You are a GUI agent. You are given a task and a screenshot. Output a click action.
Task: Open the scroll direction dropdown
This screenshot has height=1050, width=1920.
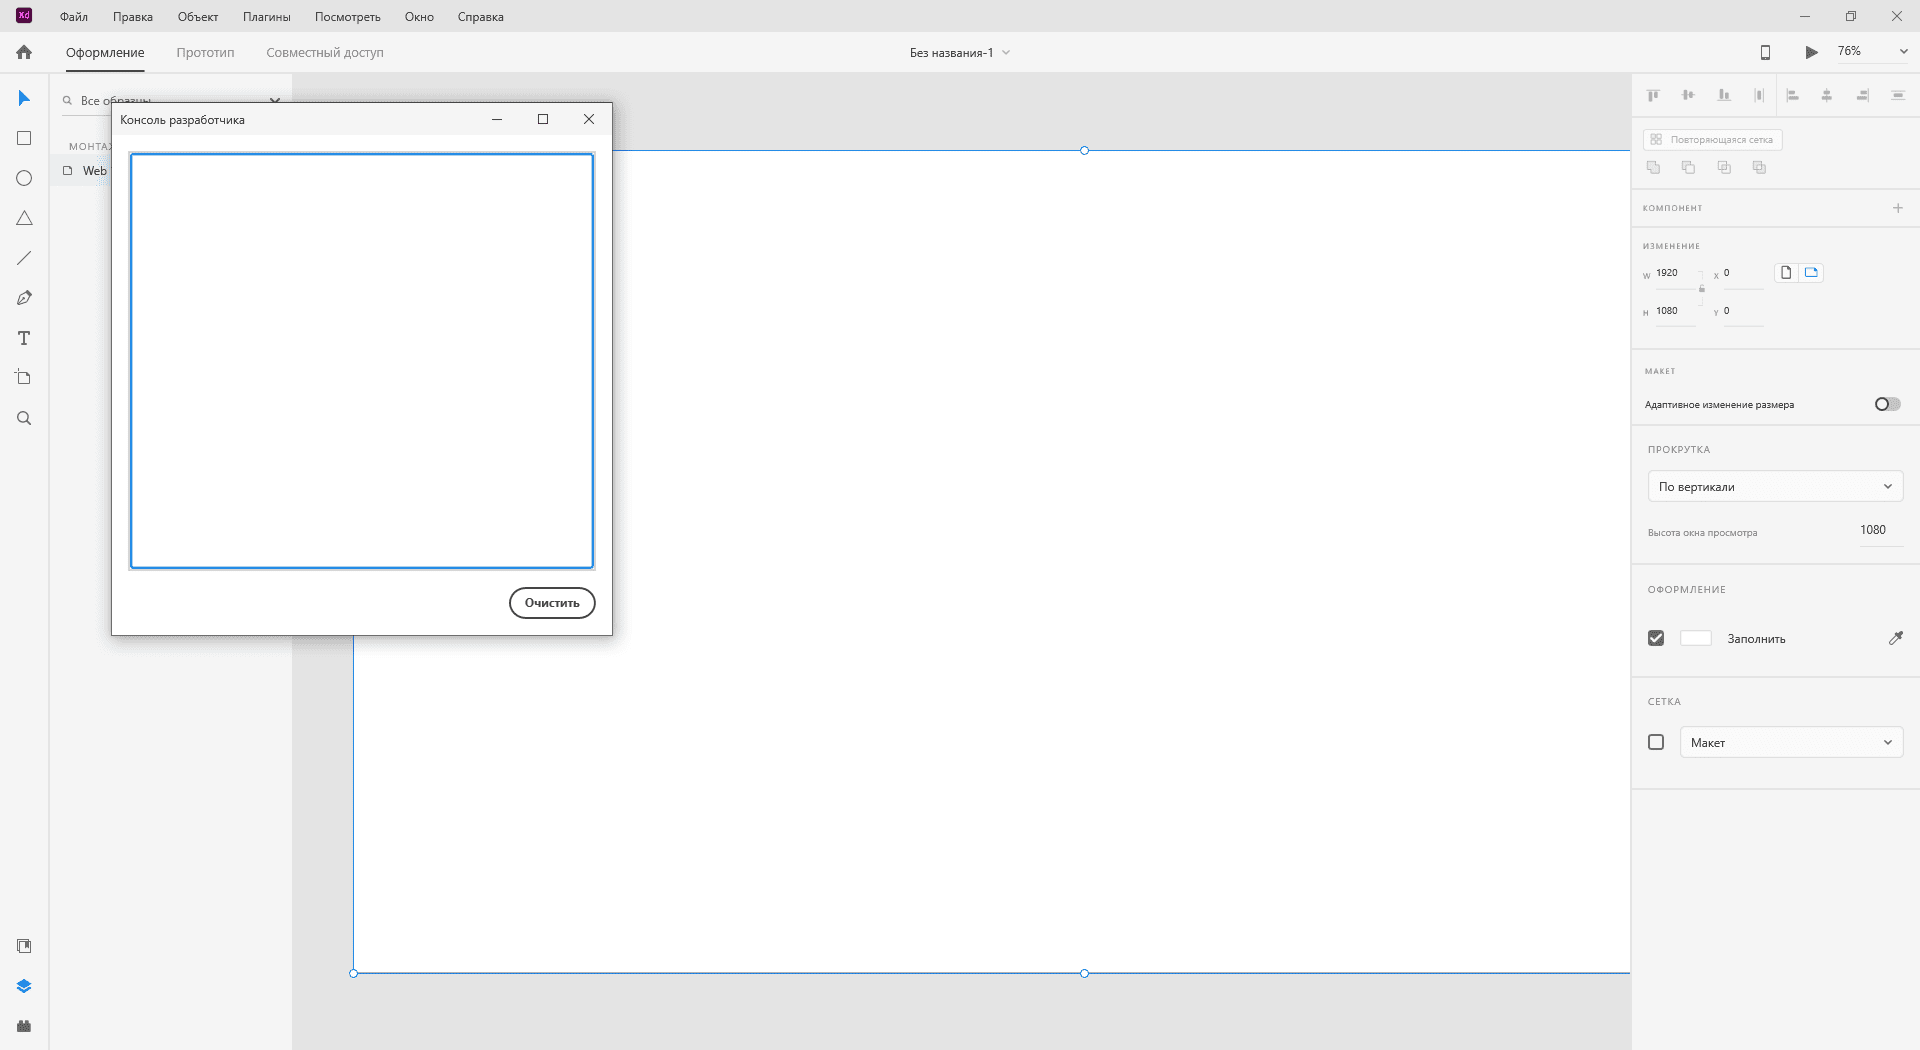1774,487
